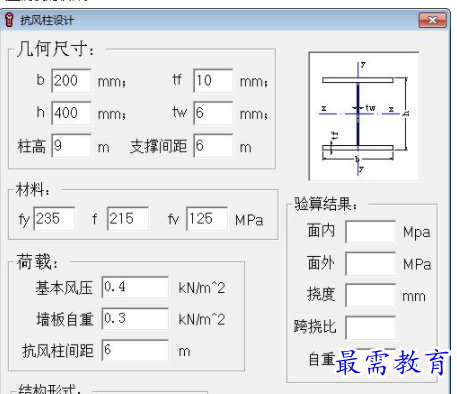Edit the fv field showing 125

(207, 219)
